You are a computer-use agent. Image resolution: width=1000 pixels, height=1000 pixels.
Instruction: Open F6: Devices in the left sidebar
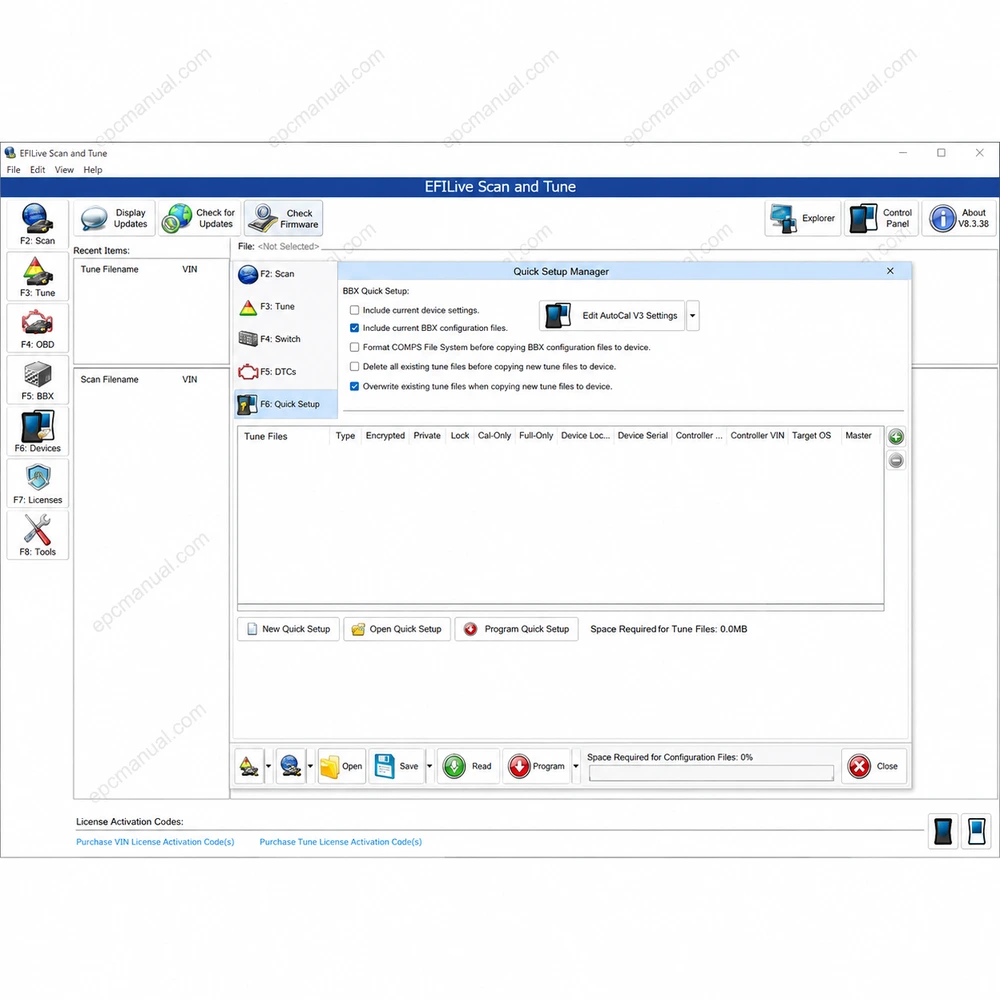click(37, 432)
